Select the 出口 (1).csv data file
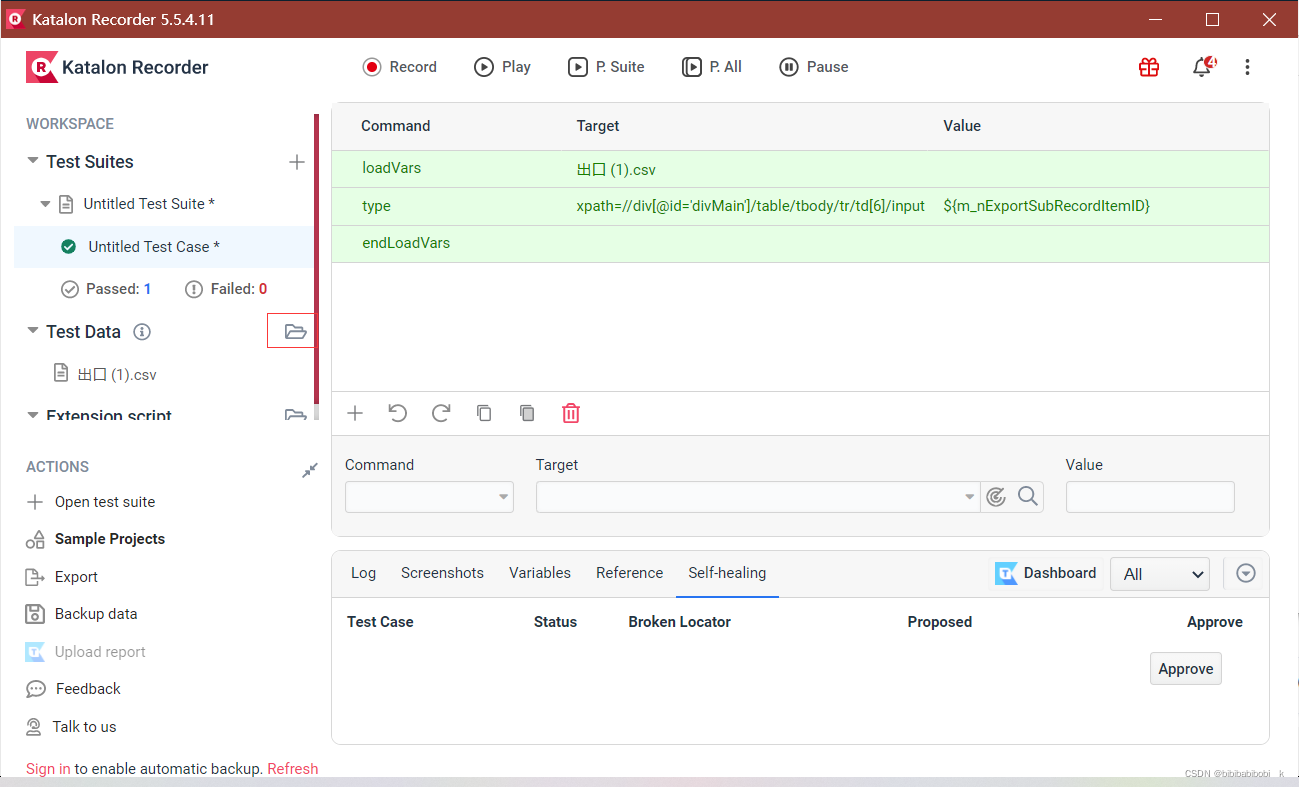Screen dimensions: 1299x787 click(117, 375)
